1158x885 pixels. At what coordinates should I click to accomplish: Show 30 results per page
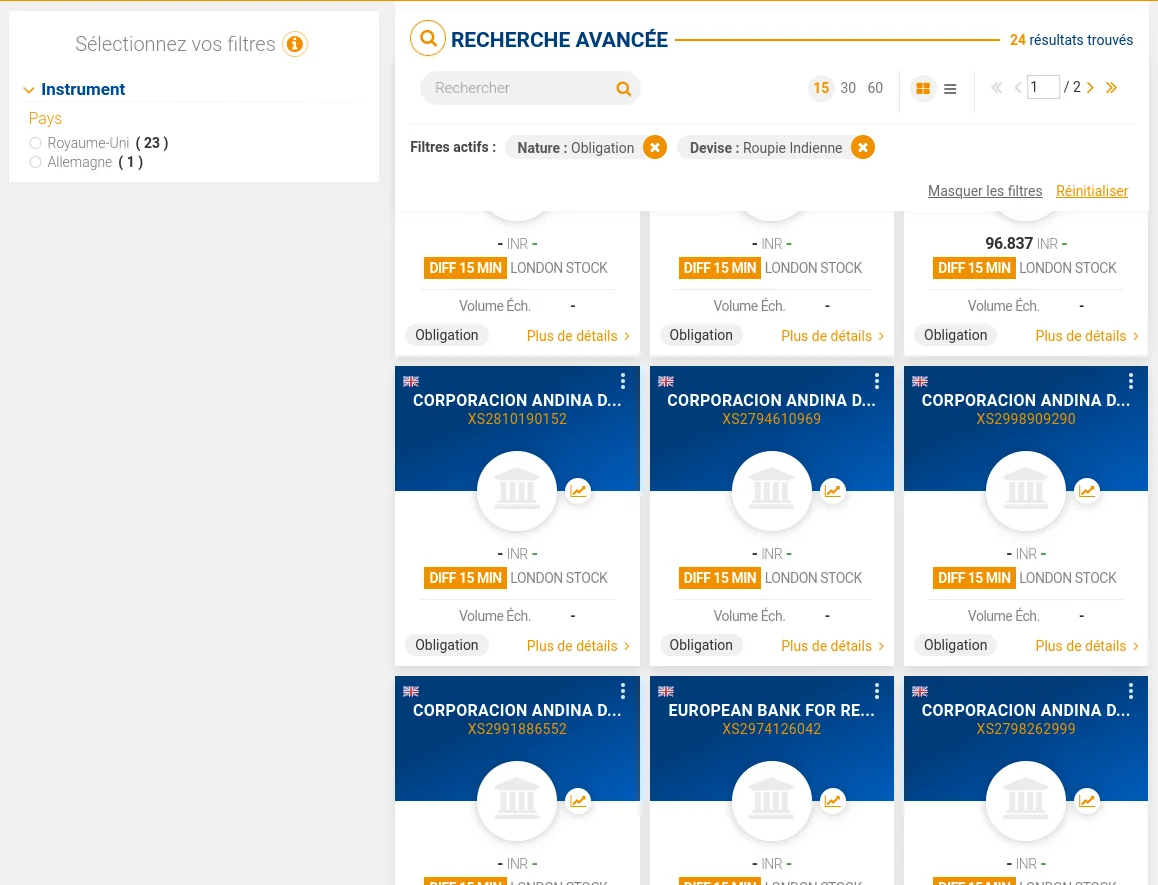[848, 88]
